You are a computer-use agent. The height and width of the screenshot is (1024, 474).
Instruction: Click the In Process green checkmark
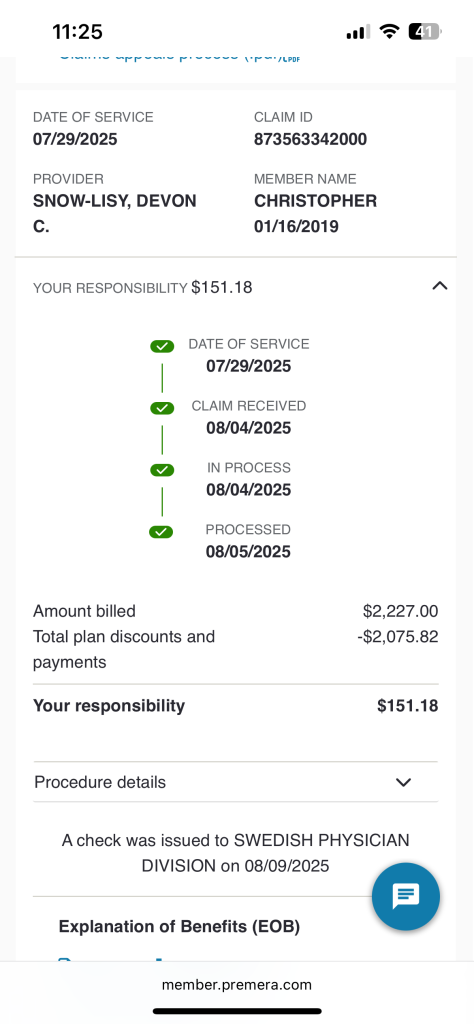[162, 470]
